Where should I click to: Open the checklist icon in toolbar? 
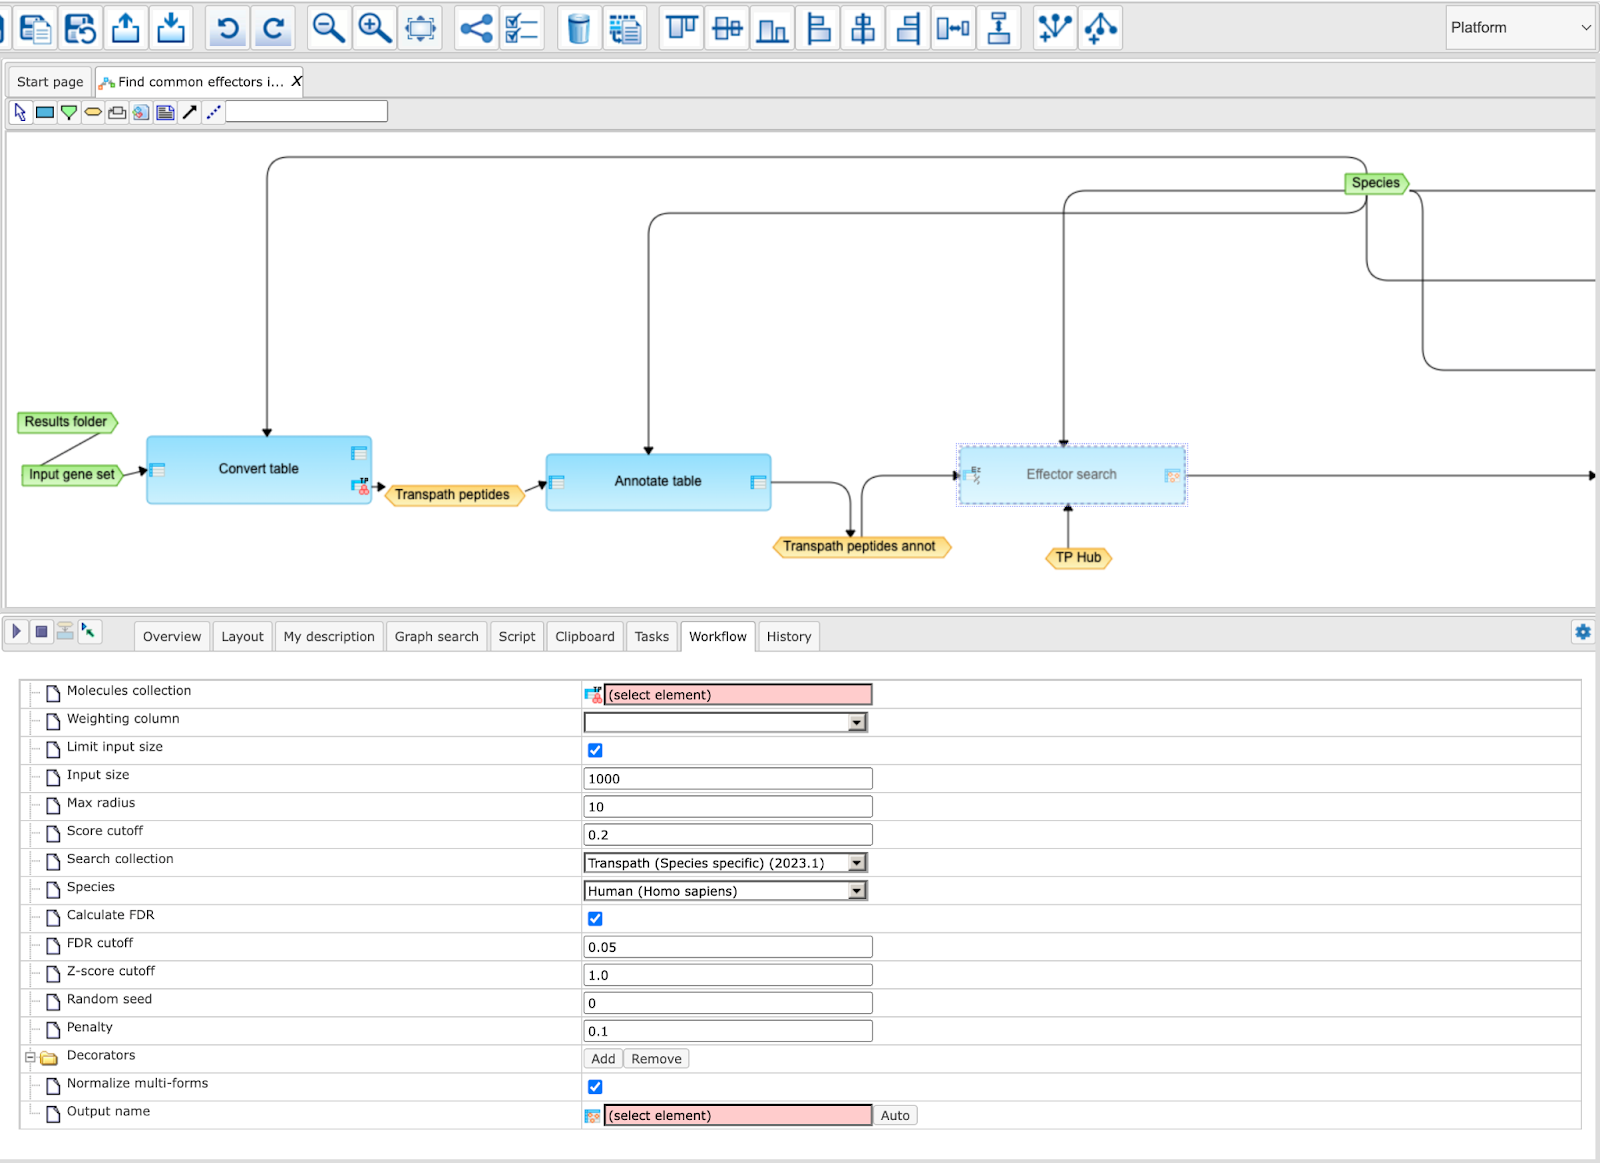tap(522, 28)
